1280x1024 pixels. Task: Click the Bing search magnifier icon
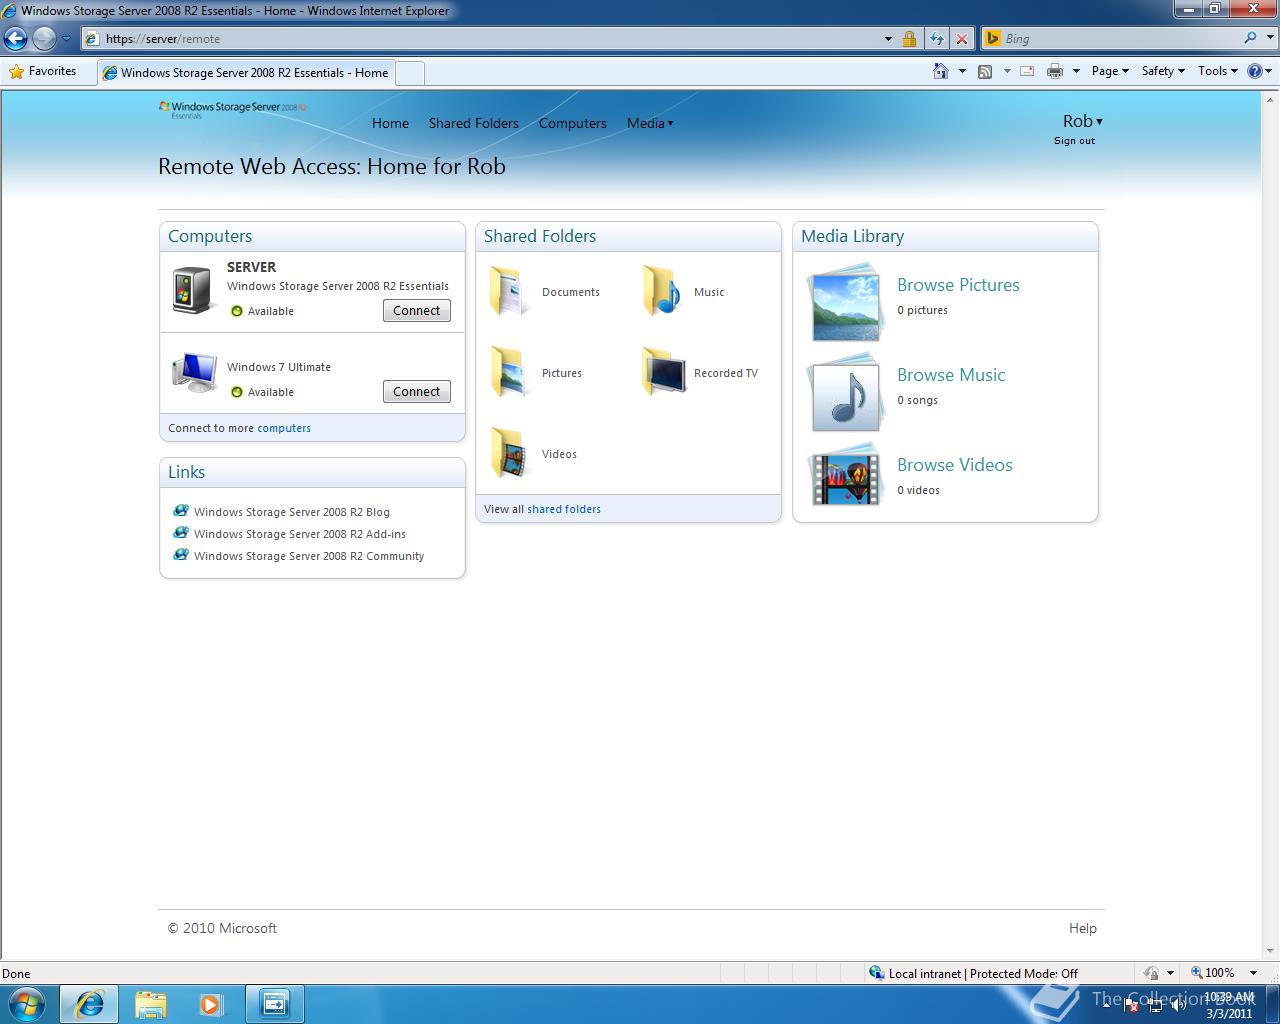1251,38
